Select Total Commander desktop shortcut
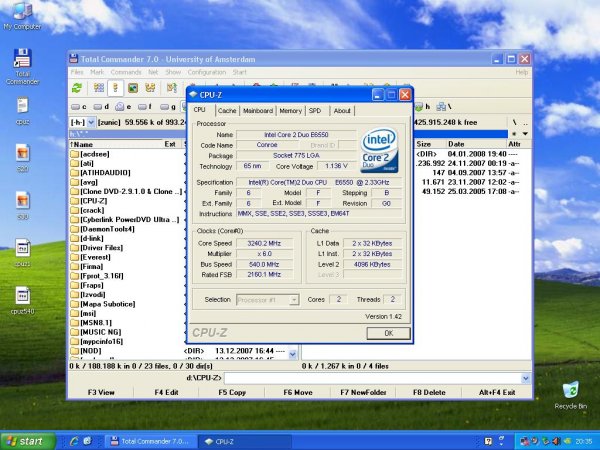The height and width of the screenshot is (450, 600). (x=22, y=67)
